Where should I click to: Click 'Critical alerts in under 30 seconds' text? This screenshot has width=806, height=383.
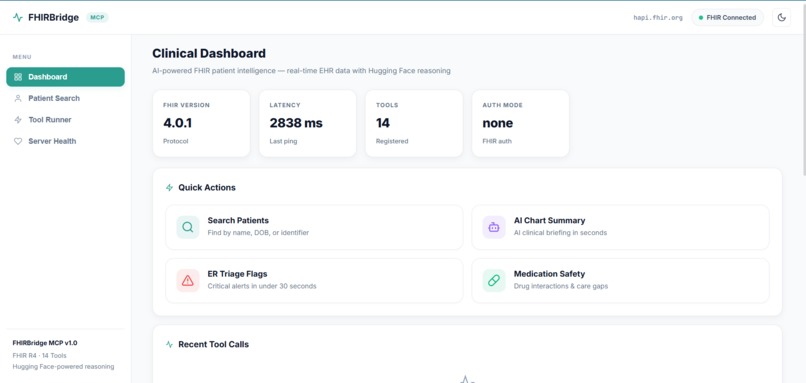coord(262,286)
